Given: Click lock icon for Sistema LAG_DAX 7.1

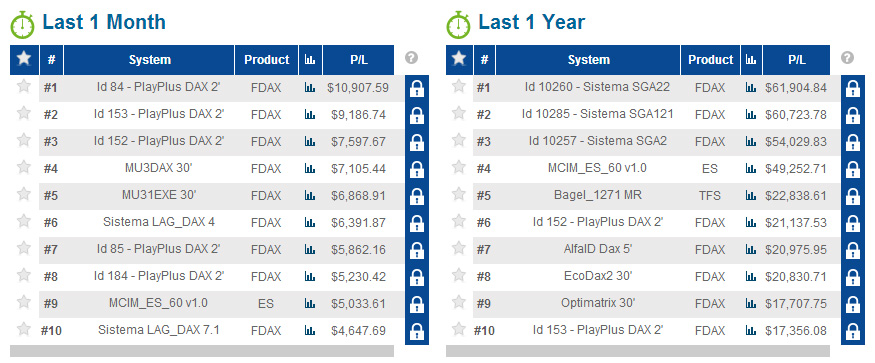Looking at the screenshot, I should pyautogui.click(x=417, y=331).
